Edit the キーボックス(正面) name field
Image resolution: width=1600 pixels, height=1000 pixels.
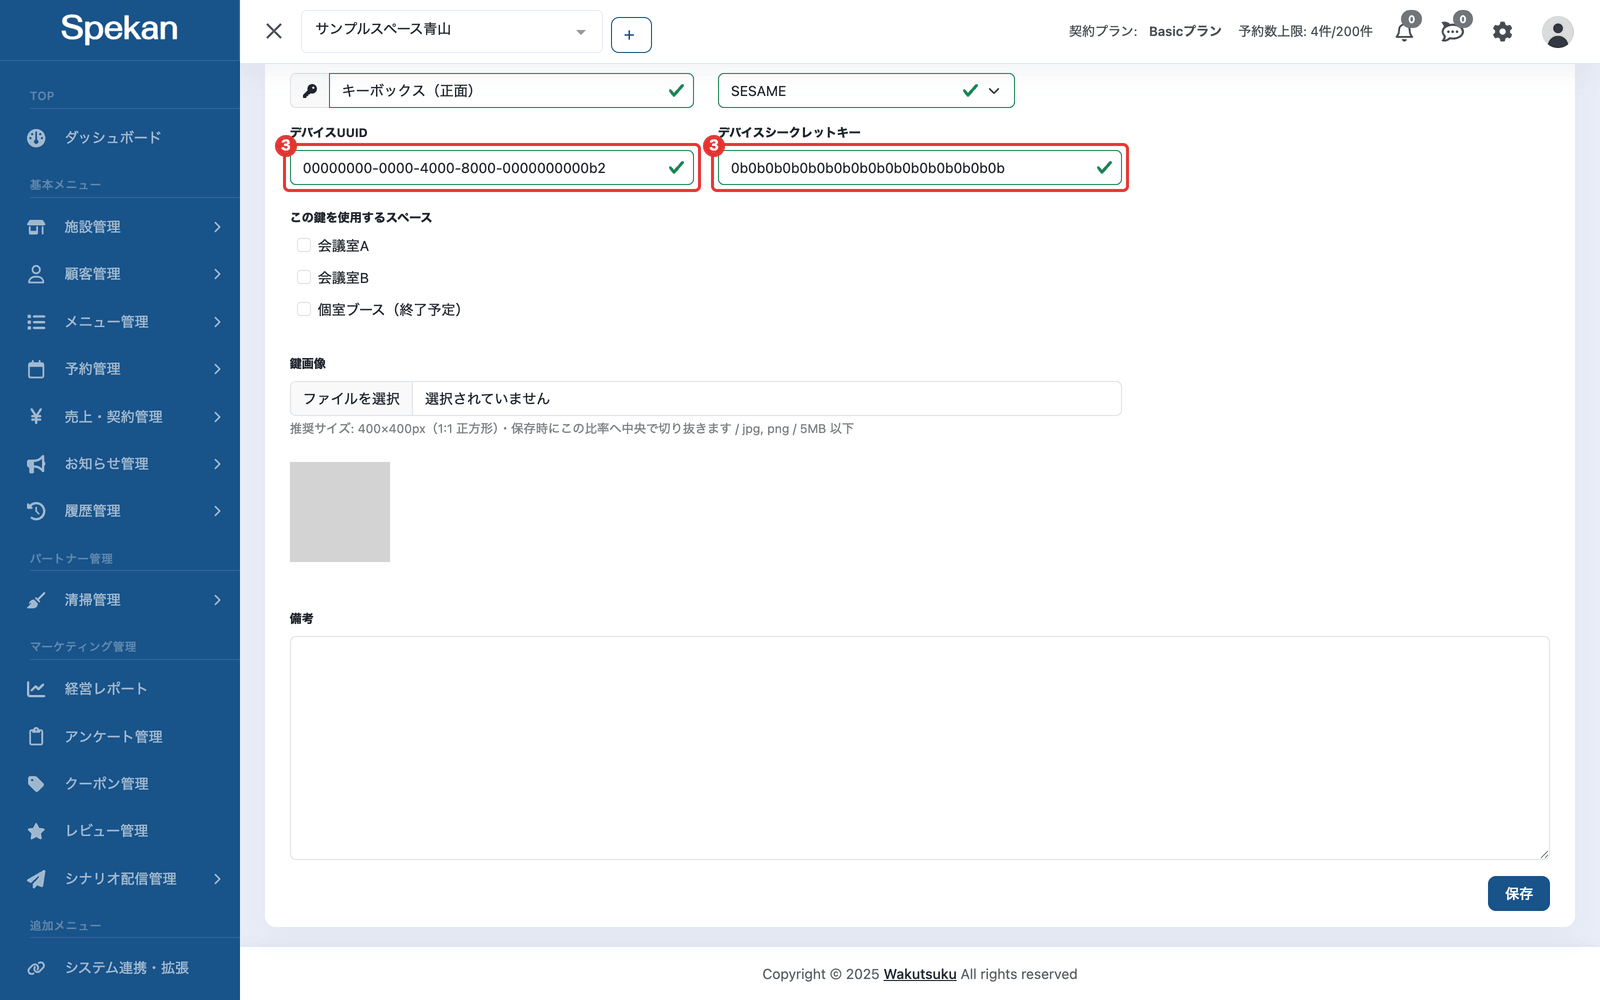[x=511, y=91]
